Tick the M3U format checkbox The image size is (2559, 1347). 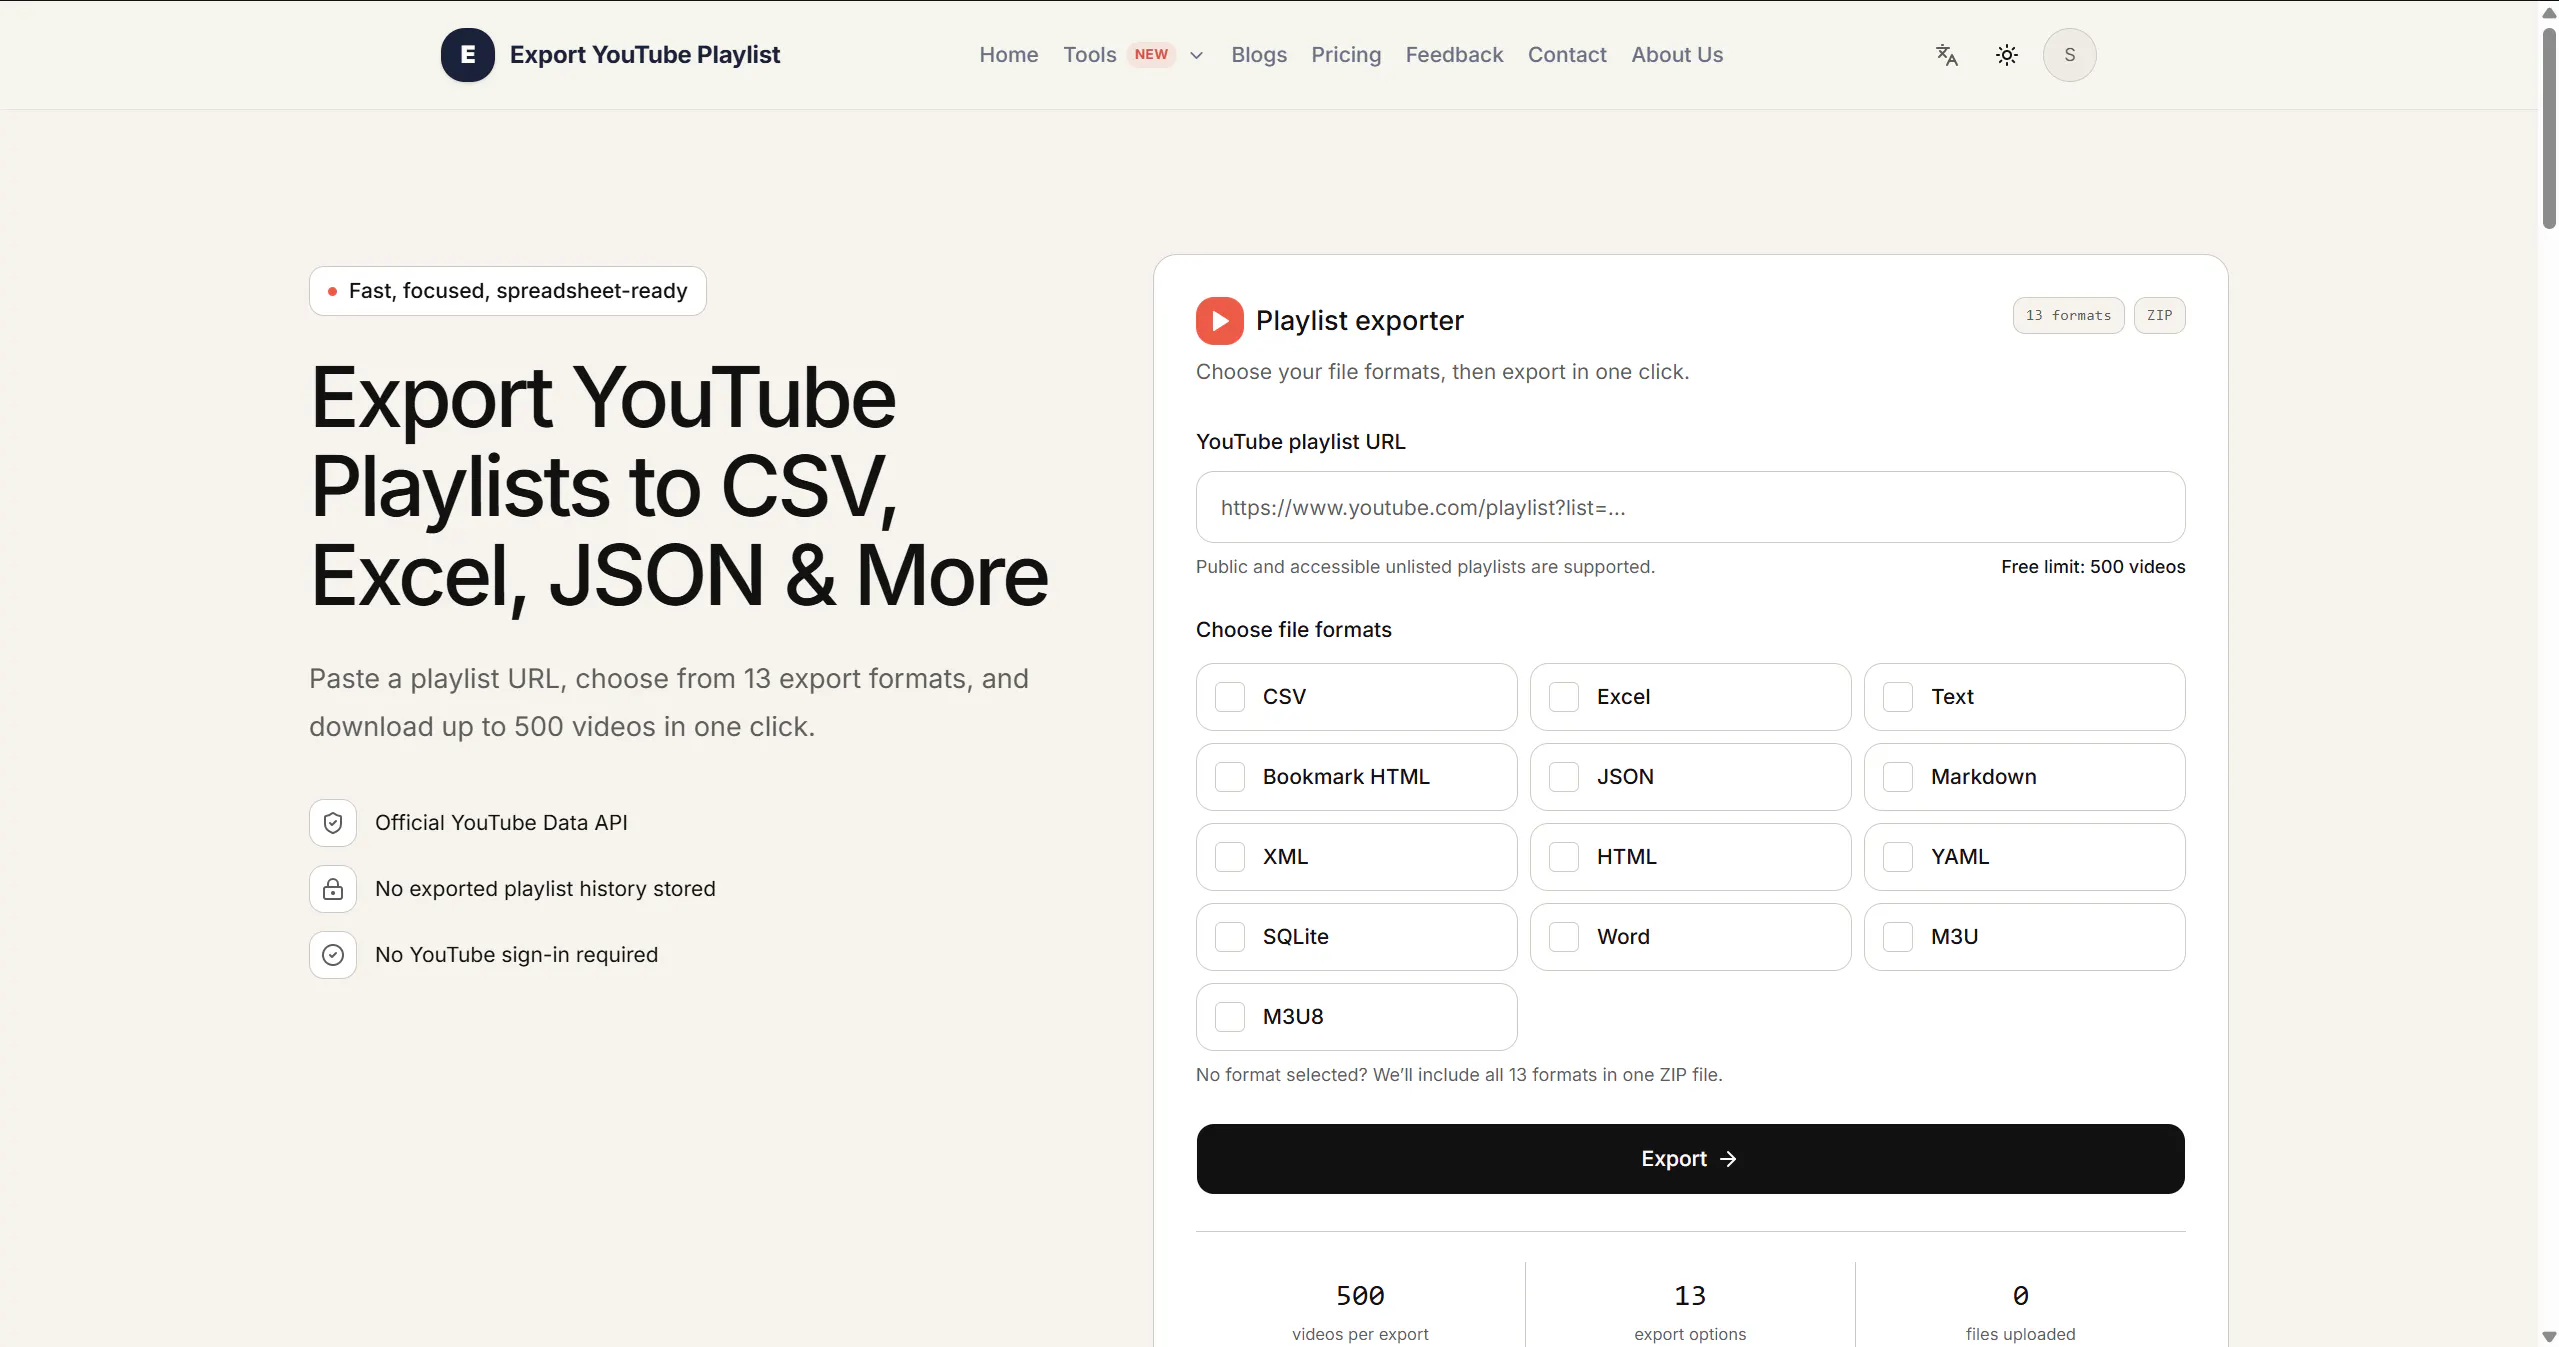pos(1897,937)
